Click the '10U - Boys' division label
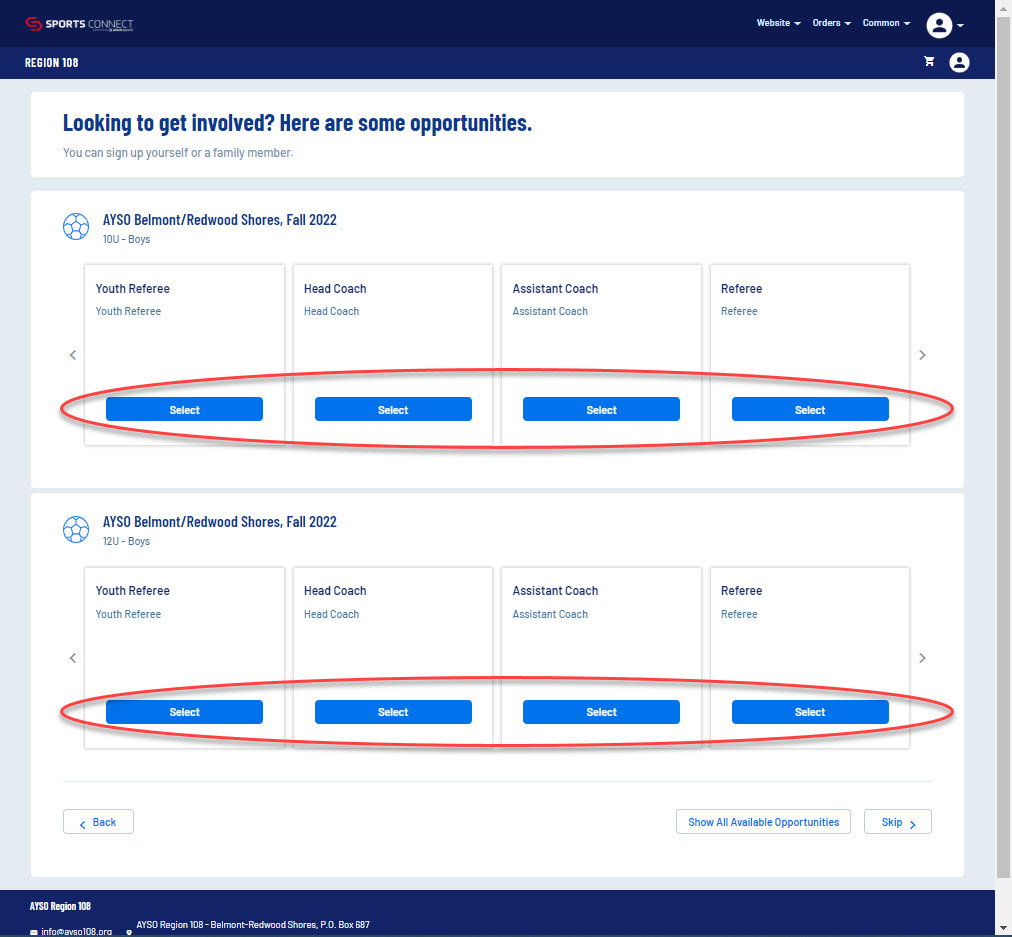The height and width of the screenshot is (937, 1012). coord(126,239)
